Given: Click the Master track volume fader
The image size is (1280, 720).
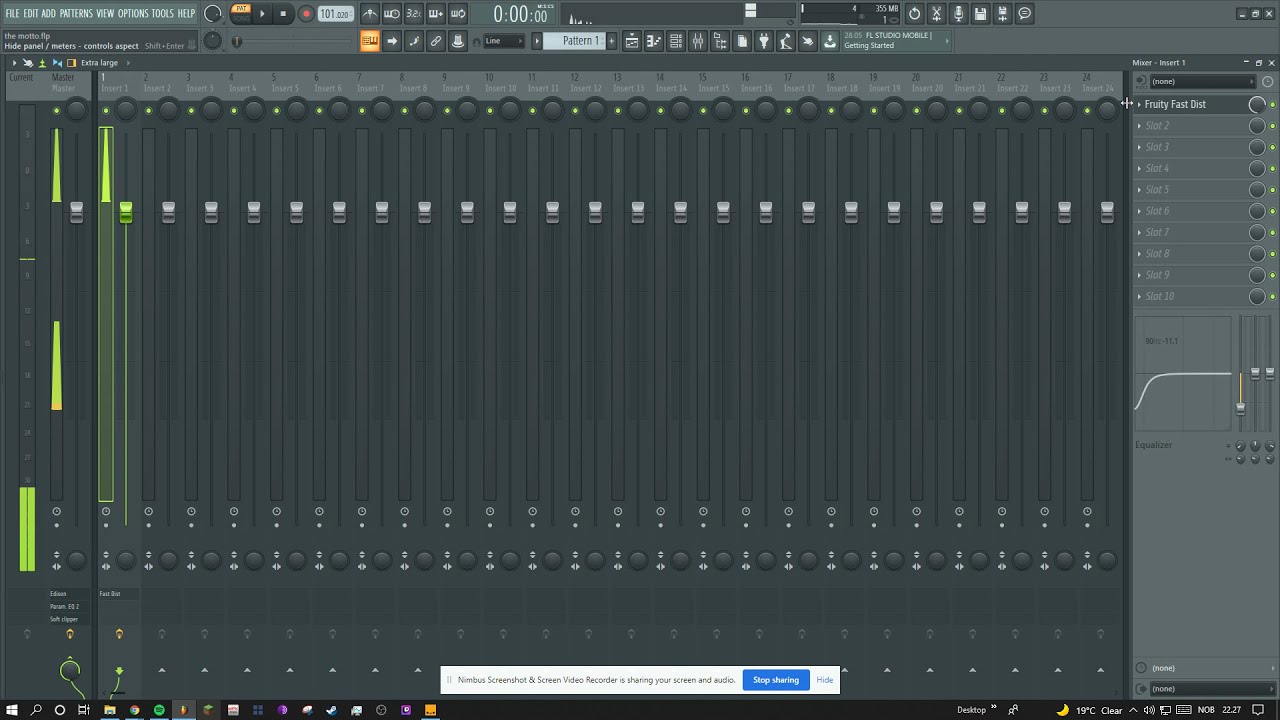Looking at the screenshot, I should pyautogui.click(x=77, y=212).
